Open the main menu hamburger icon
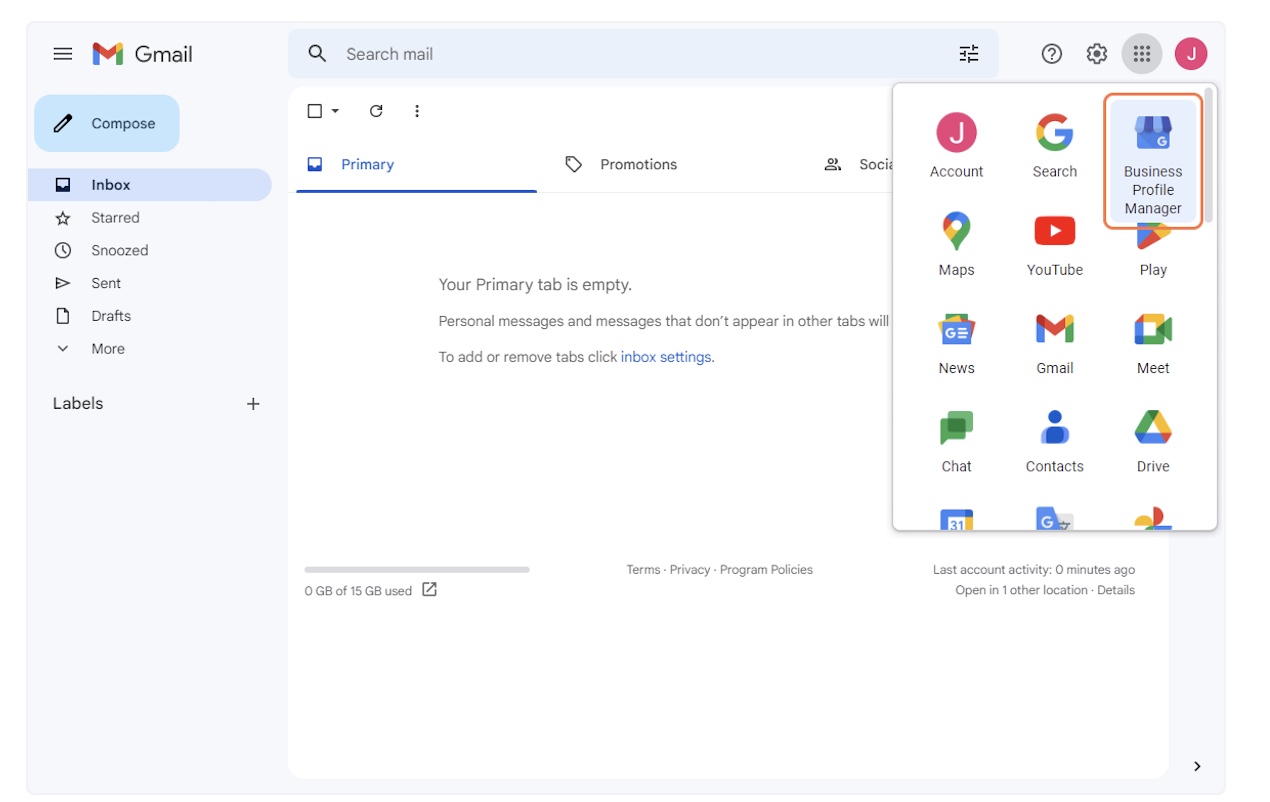The width and height of the screenshot is (1270, 802). (x=63, y=54)
